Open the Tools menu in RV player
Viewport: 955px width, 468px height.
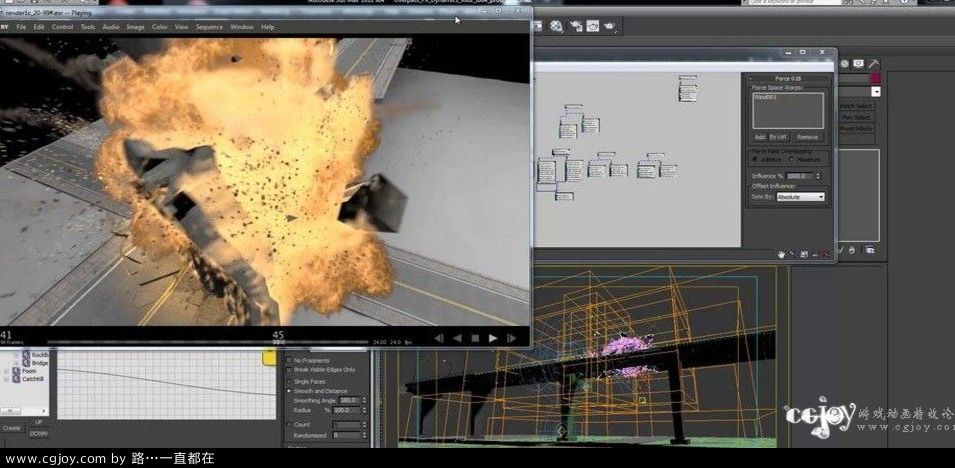pos(88,27)
